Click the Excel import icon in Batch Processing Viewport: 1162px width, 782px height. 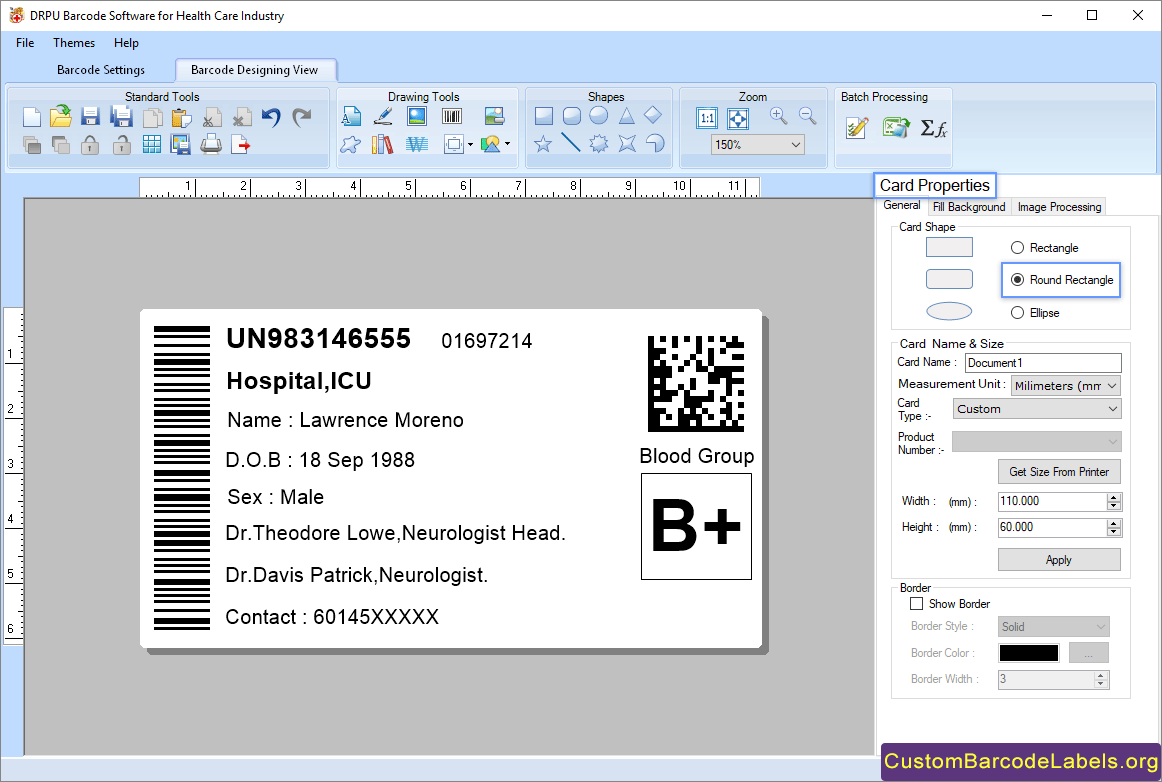pos(896,127)
